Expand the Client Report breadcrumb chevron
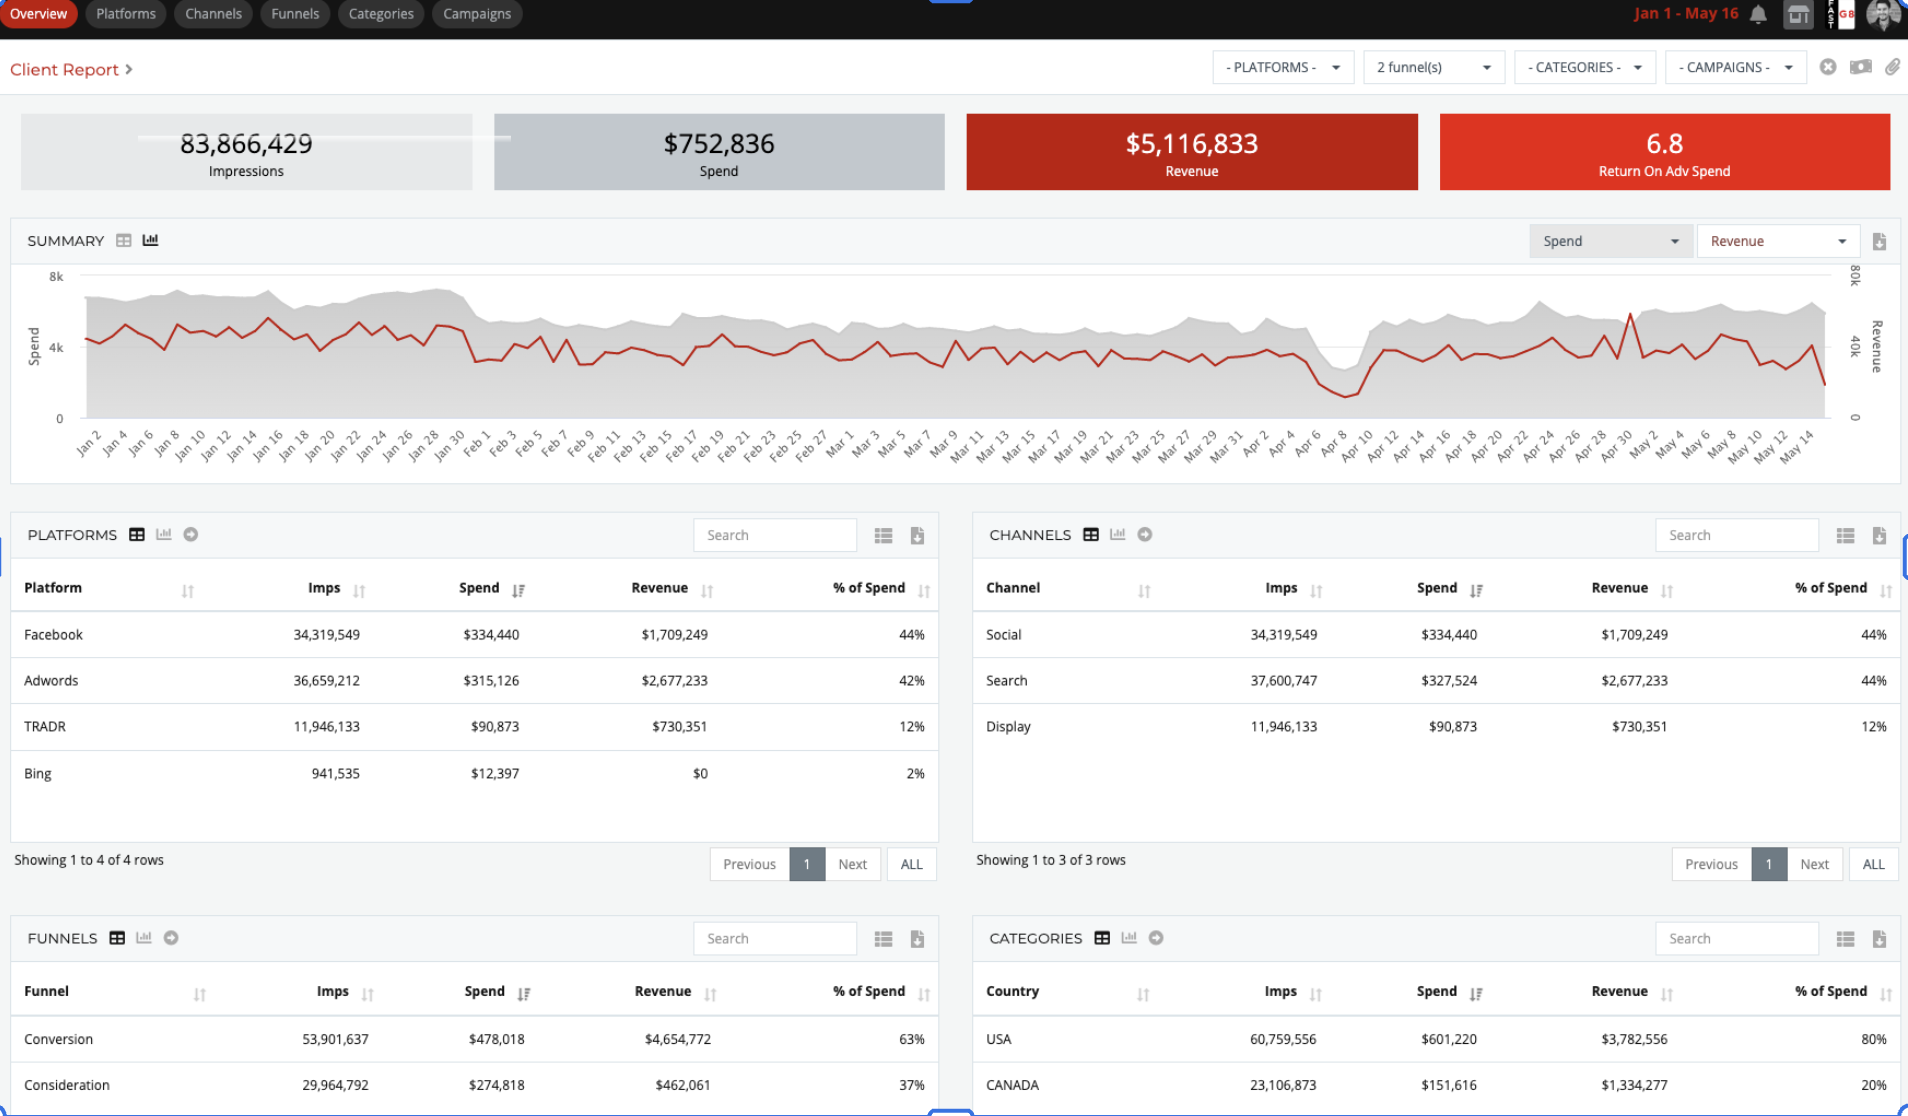Screen dimensions: 1908x1116 (x=129, y=69)
